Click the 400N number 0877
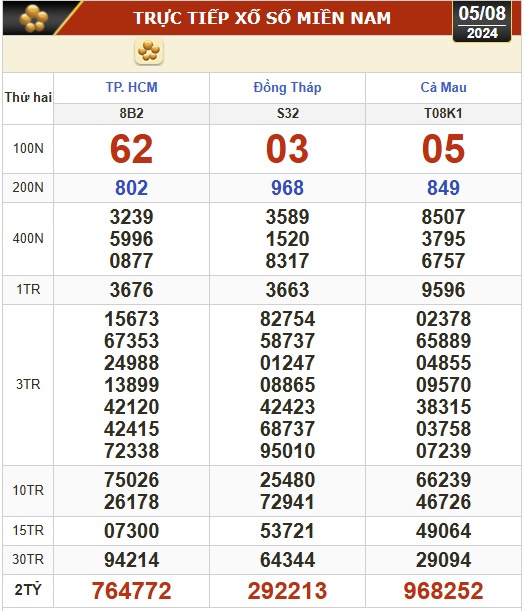Viewport: 525px width, 611px height. [x=131, y=261]
